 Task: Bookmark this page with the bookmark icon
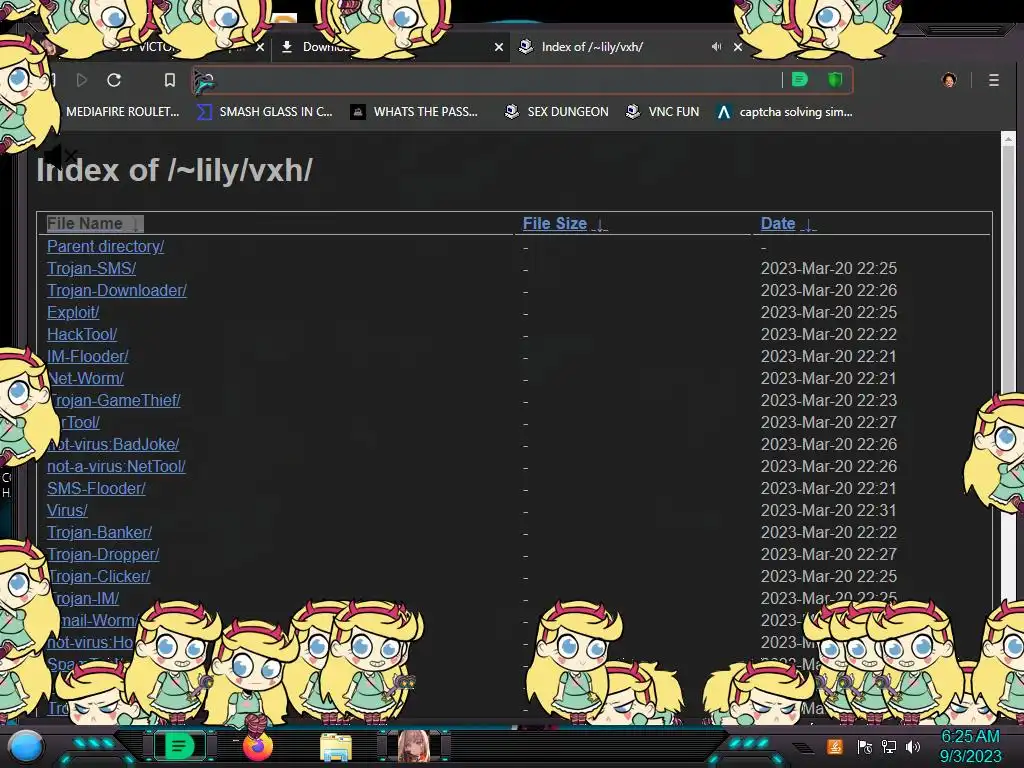click(x=170, y=80)
